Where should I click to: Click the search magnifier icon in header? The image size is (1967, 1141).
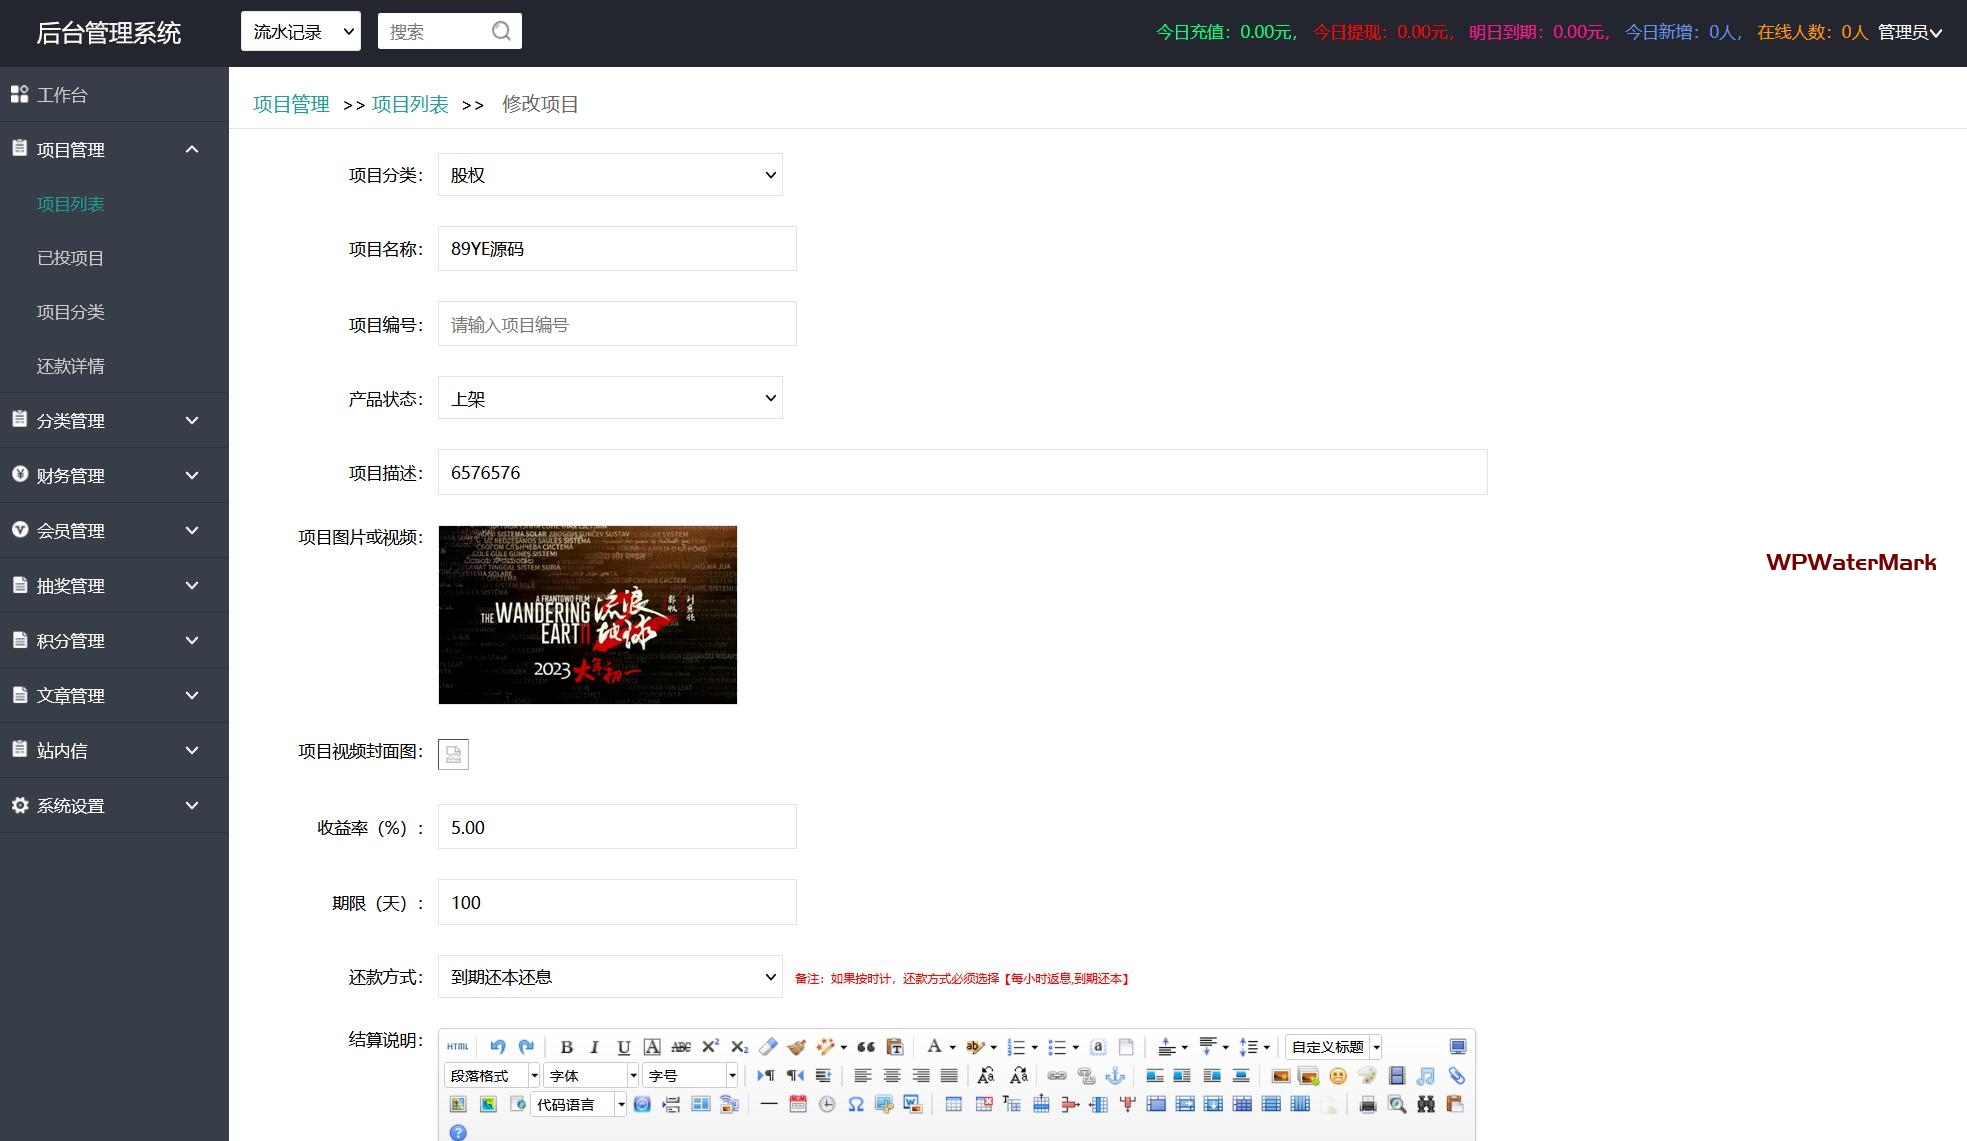[501, 31]
